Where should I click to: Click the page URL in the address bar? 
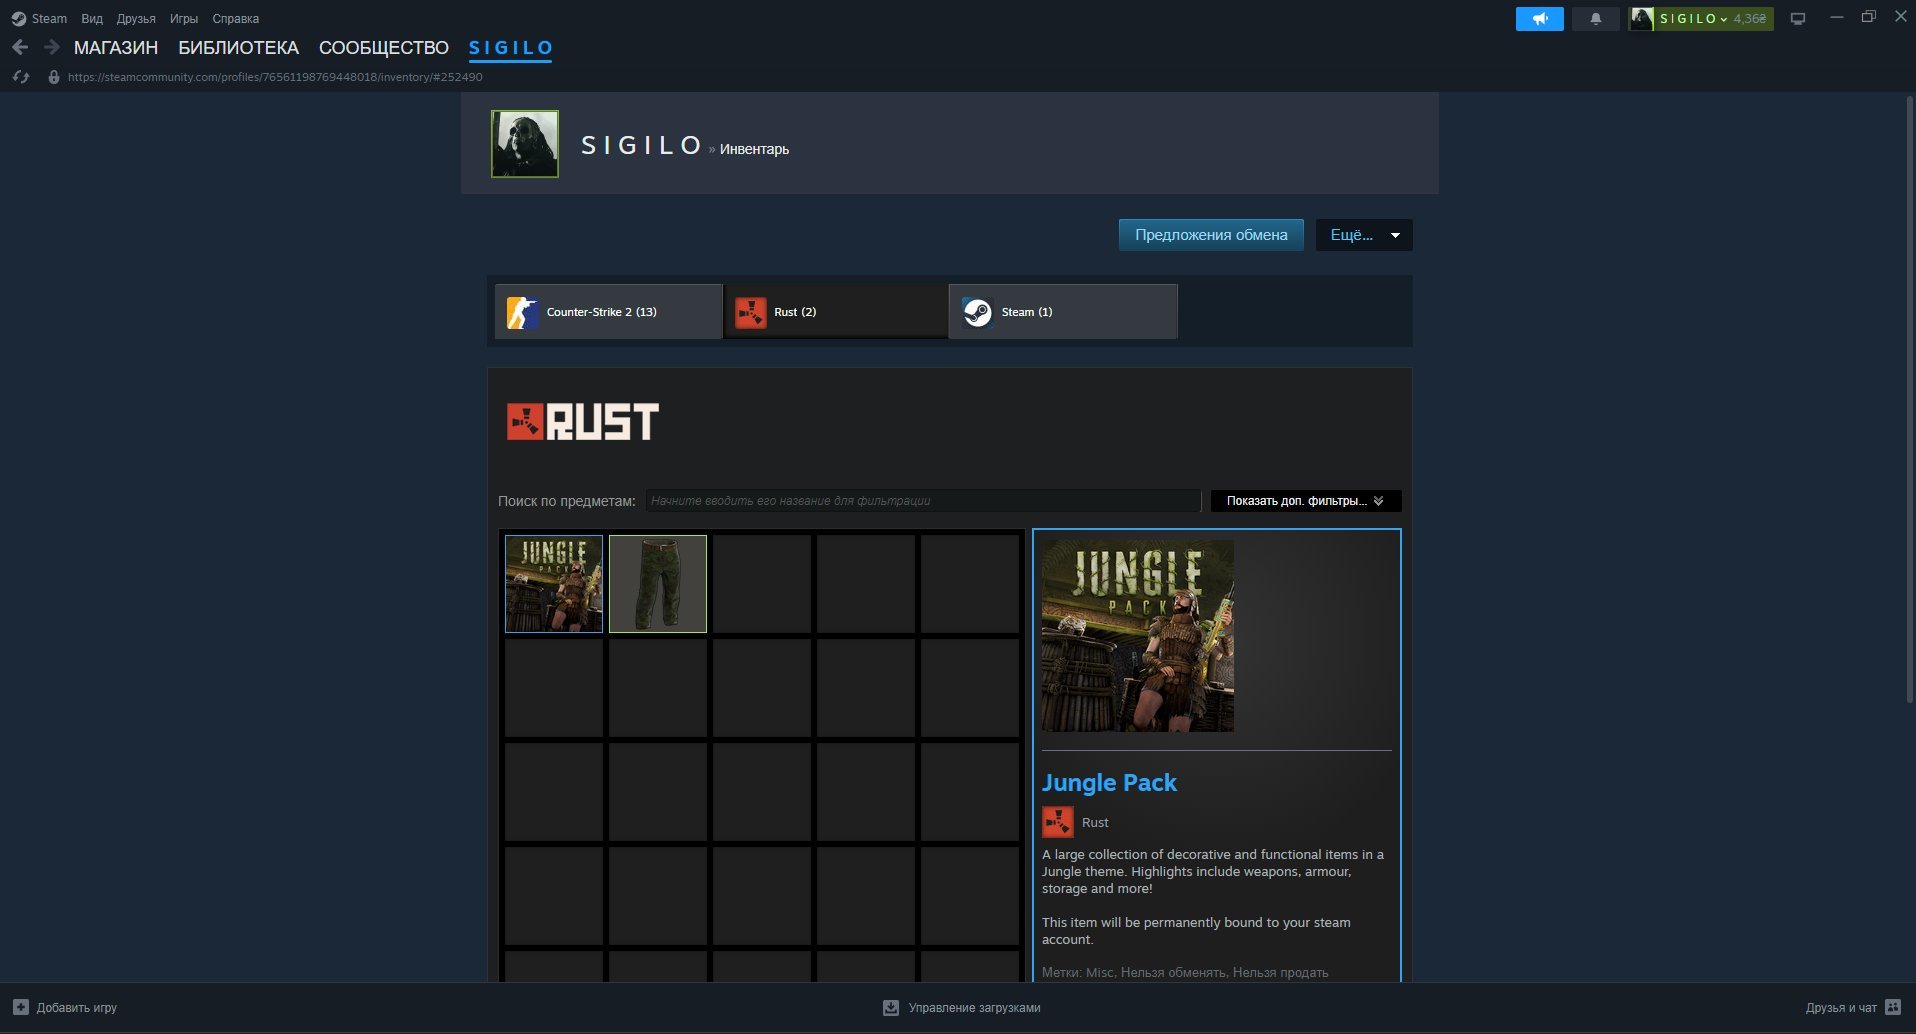[x=275, y=77]
